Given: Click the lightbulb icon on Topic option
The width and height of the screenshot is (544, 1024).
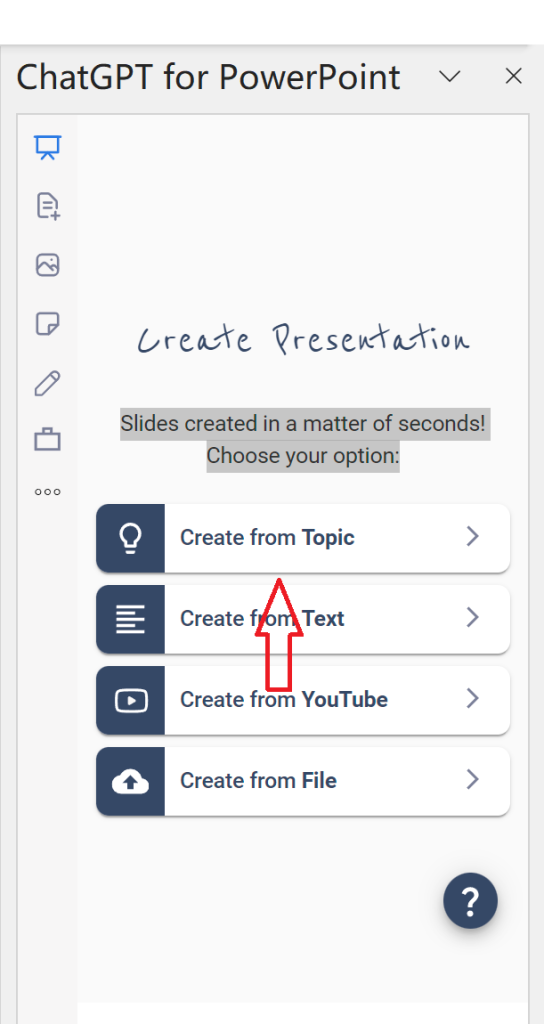Looking at the screenshot, I should coord(131,538).
